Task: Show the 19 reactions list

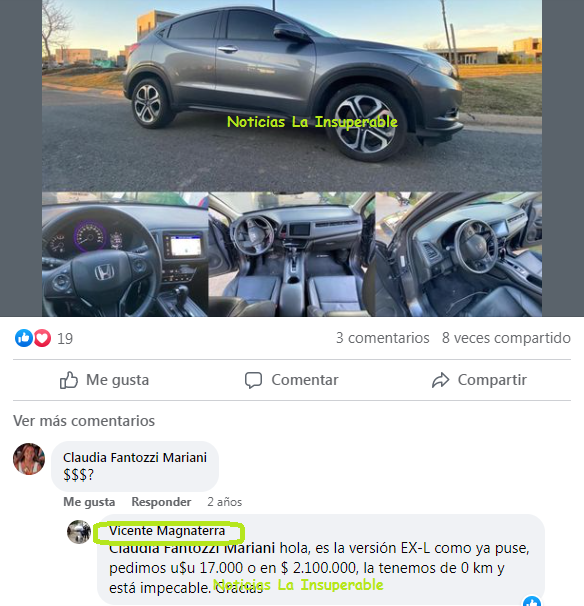Action: coord(65,339)
